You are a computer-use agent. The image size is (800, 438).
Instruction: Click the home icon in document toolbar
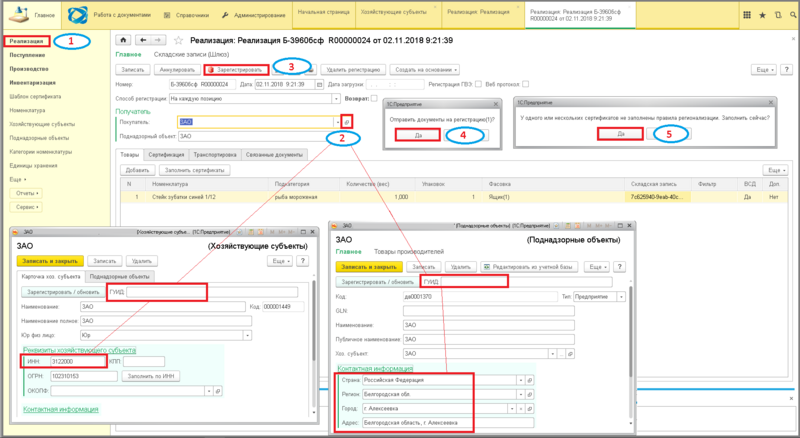click(x=123, y=40)
